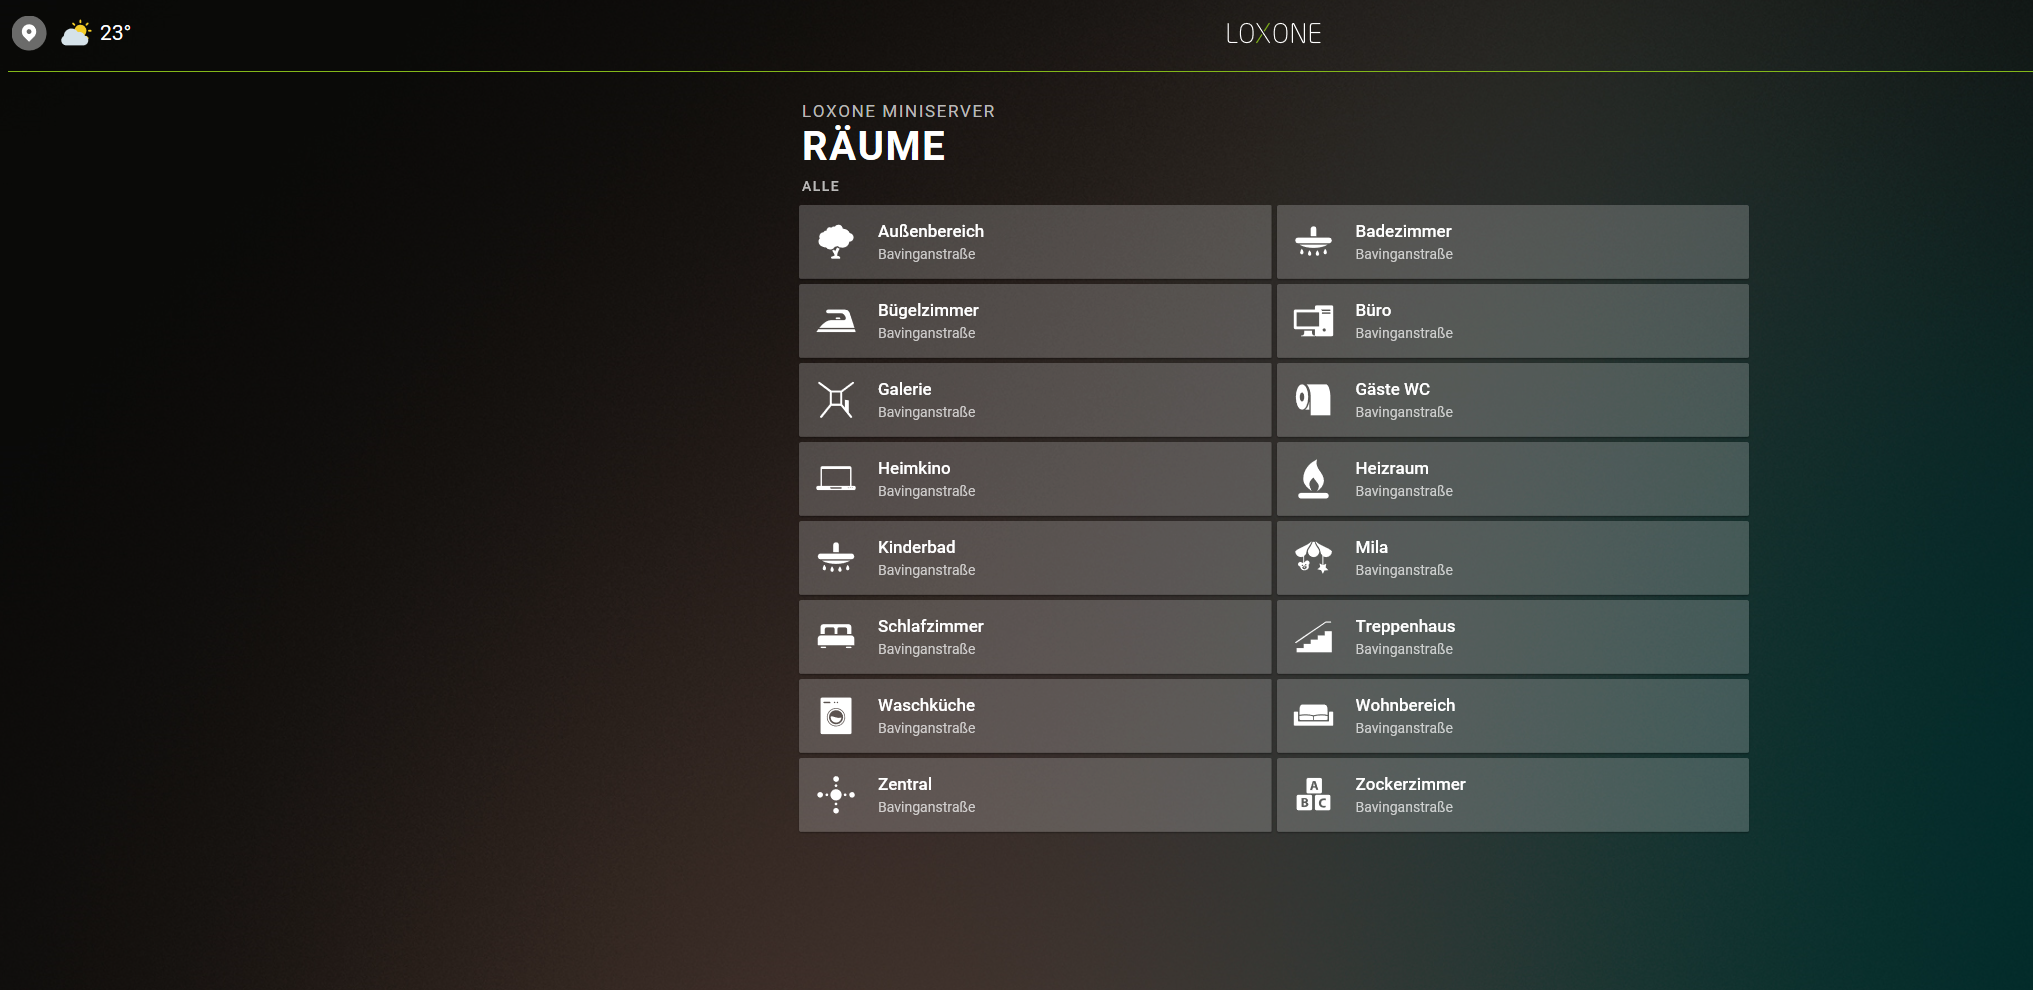Image resolution: width=2033 pixels, height=990 pixels.
Task: Click the Heizraum flame icon
Action: [1313, 479]
